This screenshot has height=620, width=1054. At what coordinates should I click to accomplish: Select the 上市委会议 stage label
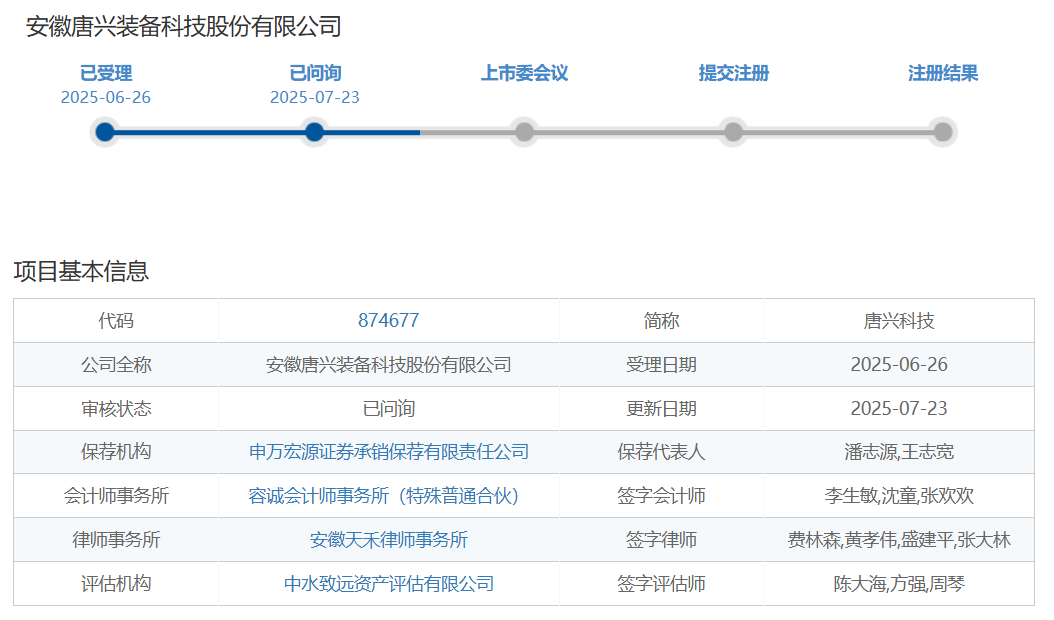tap(524, 73)
